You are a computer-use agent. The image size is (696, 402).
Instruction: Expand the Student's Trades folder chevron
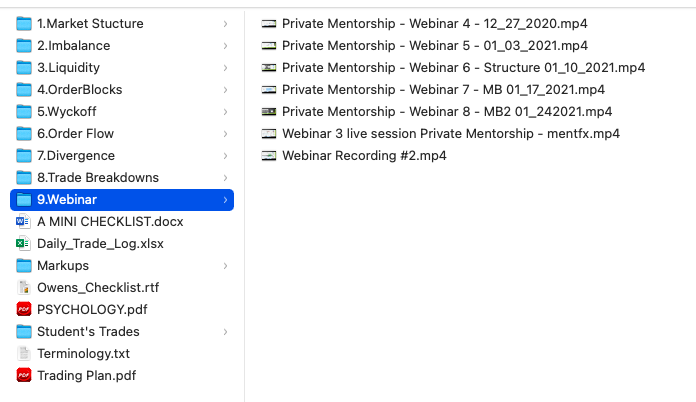[226, 331]
